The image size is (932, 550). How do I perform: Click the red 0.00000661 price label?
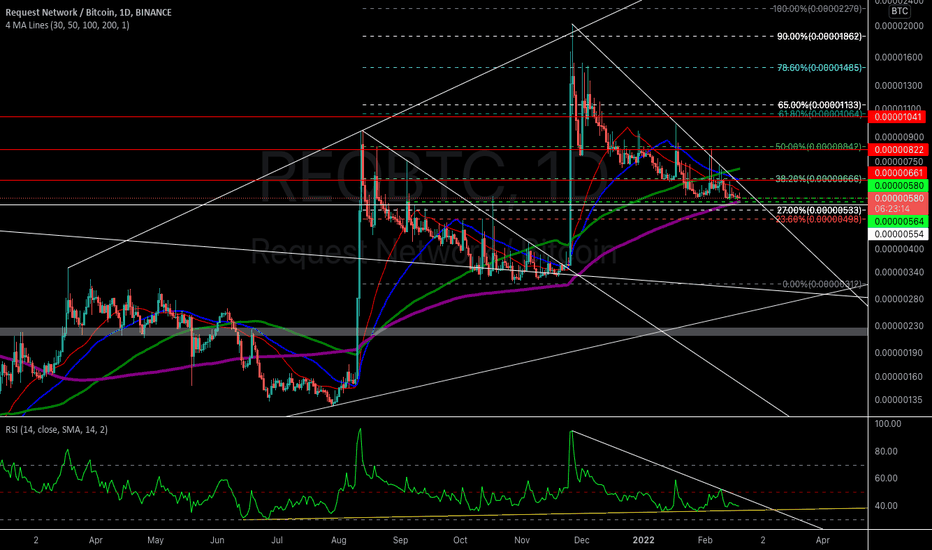899,173
